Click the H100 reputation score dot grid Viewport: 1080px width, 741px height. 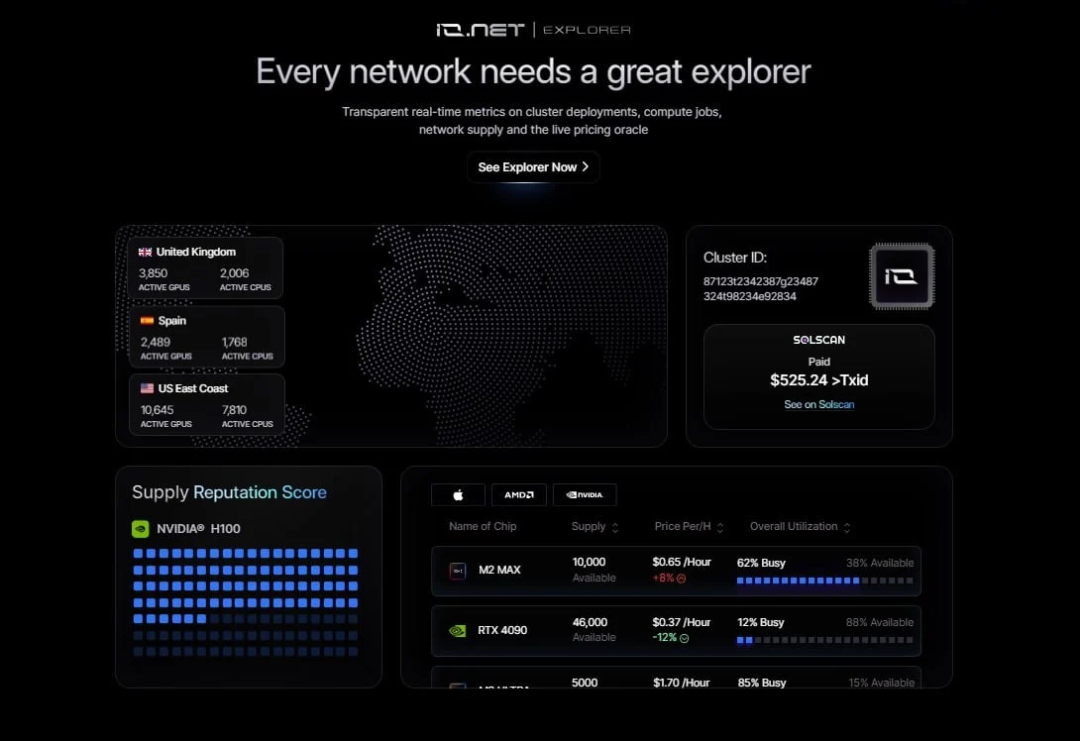(x=245, y=602)
